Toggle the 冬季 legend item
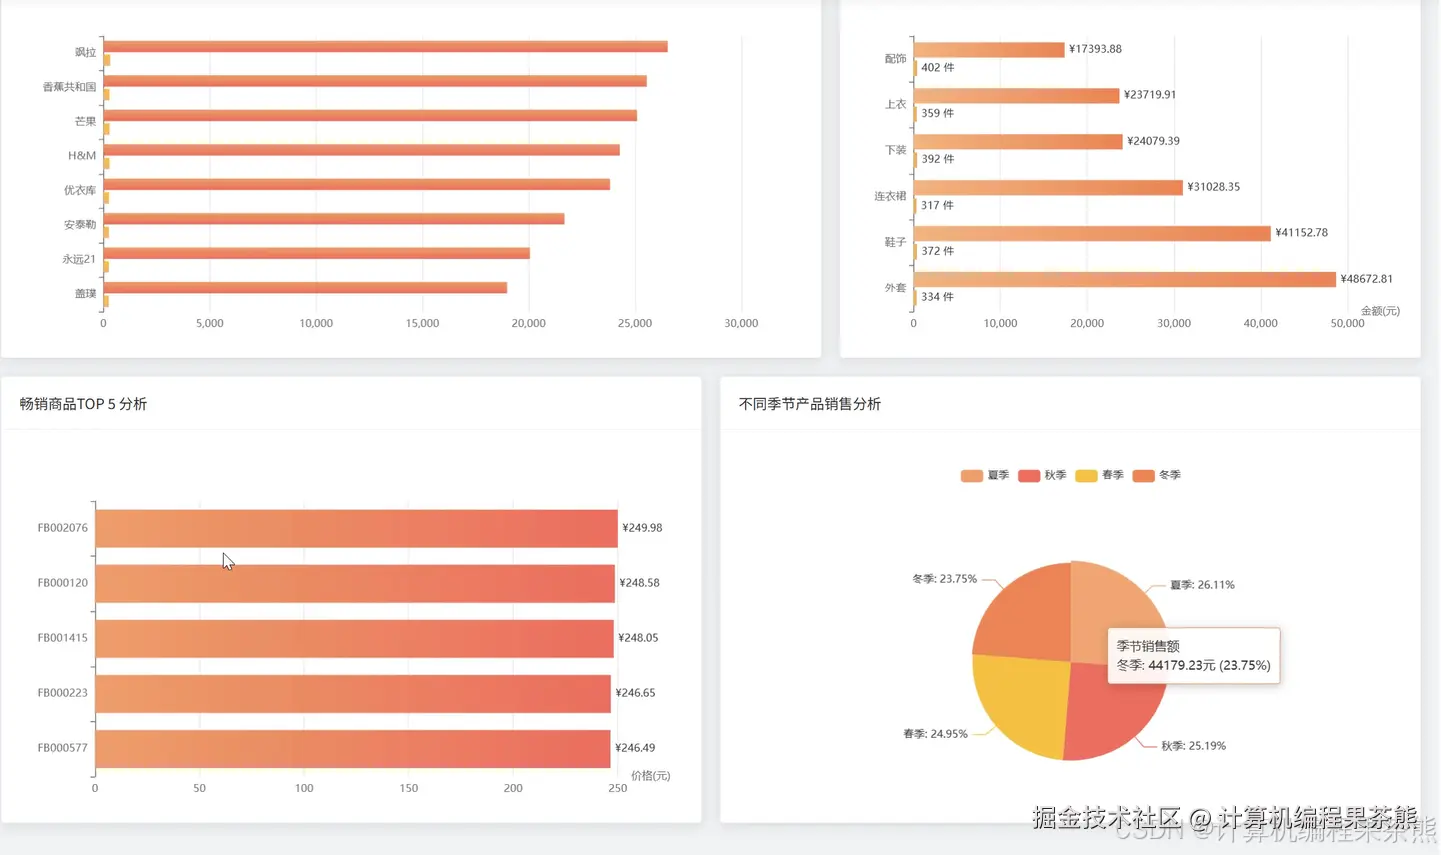The height and width of the screenshot is (855, 1441). [x=1156, y=475]
